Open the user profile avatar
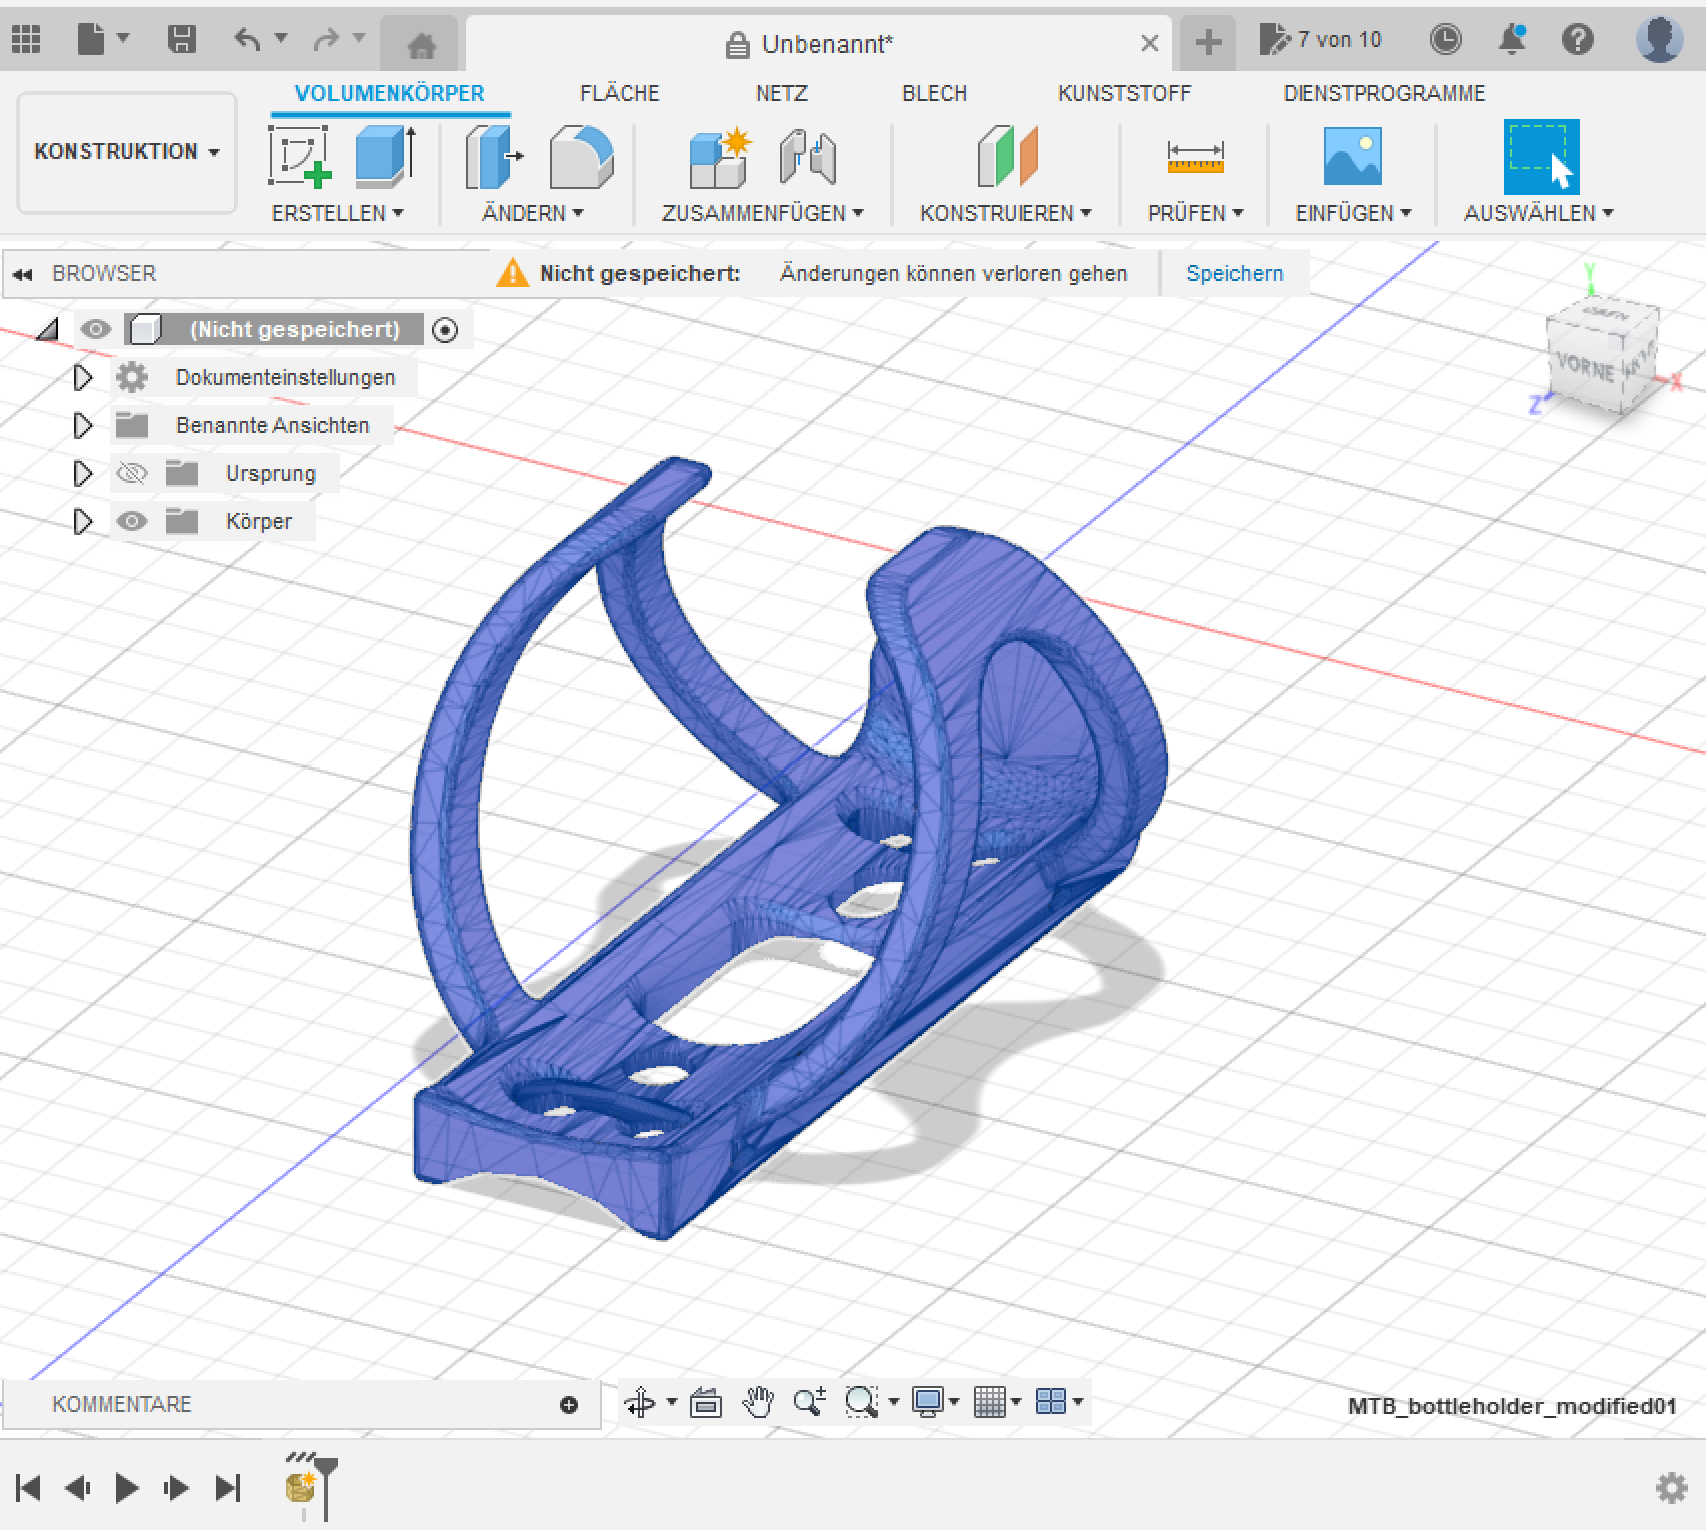 point(1659,40)
